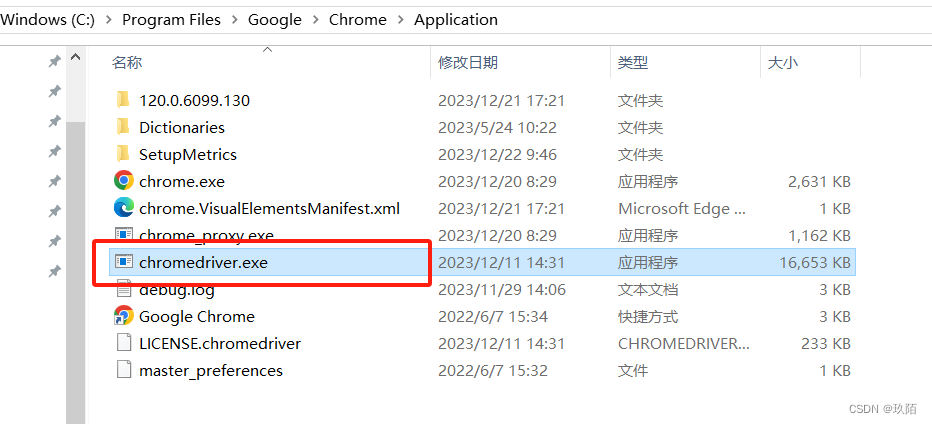932x424 pixels.
Task: Select the master_preferences file name
Action: pyautogui.click(x=211, y=371)
